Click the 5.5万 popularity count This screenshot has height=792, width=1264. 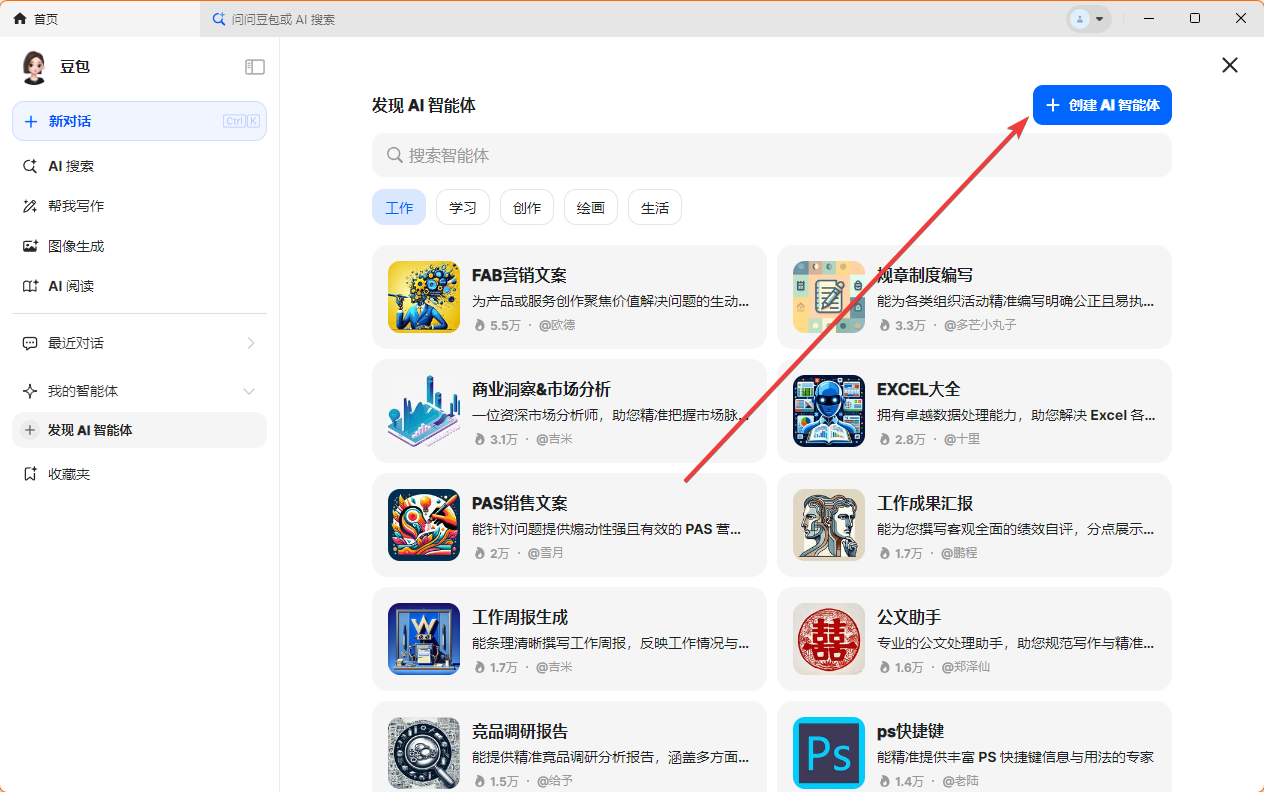[x=505, y=325]
